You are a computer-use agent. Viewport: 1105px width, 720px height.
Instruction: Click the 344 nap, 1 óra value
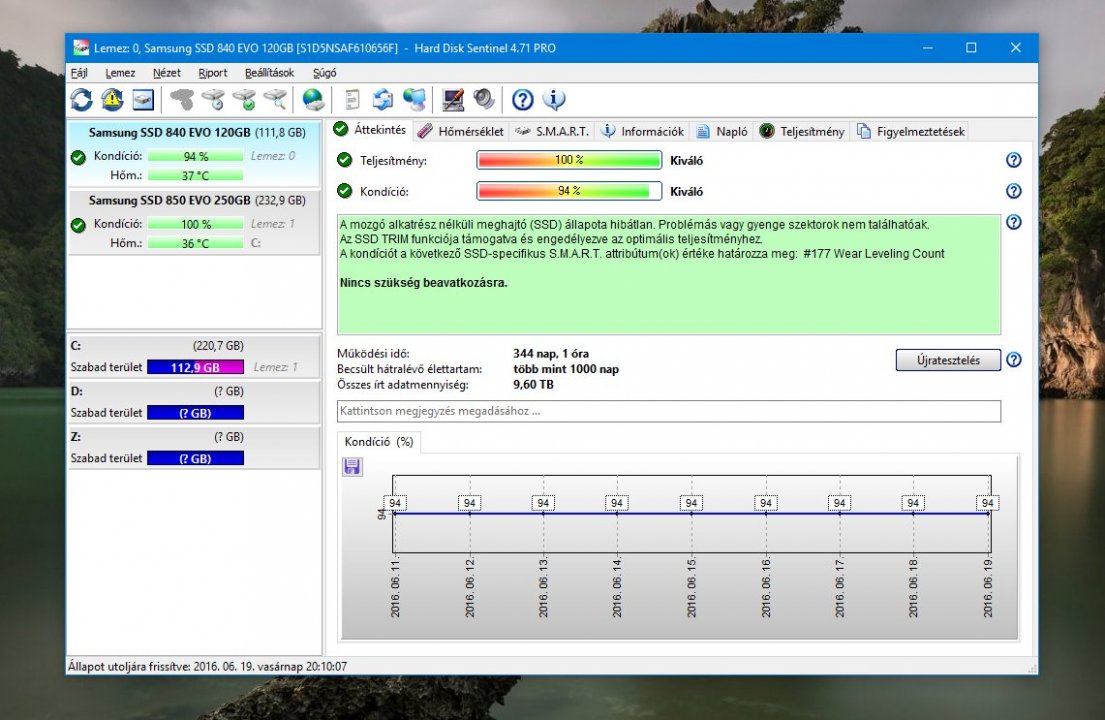(551, 354)
